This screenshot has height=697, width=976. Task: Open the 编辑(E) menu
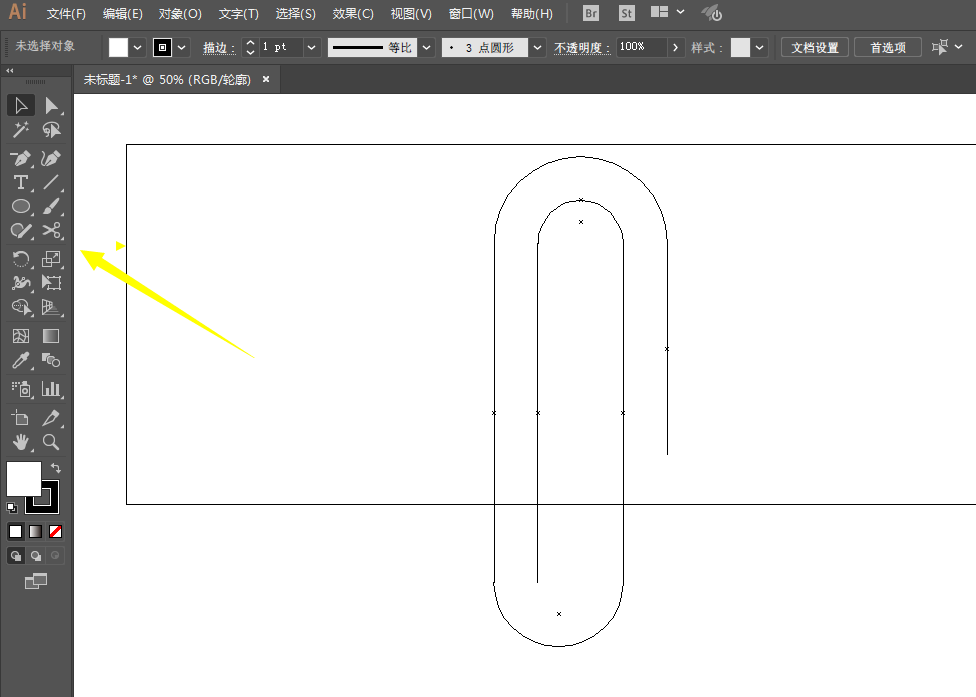tap(123, 14)
